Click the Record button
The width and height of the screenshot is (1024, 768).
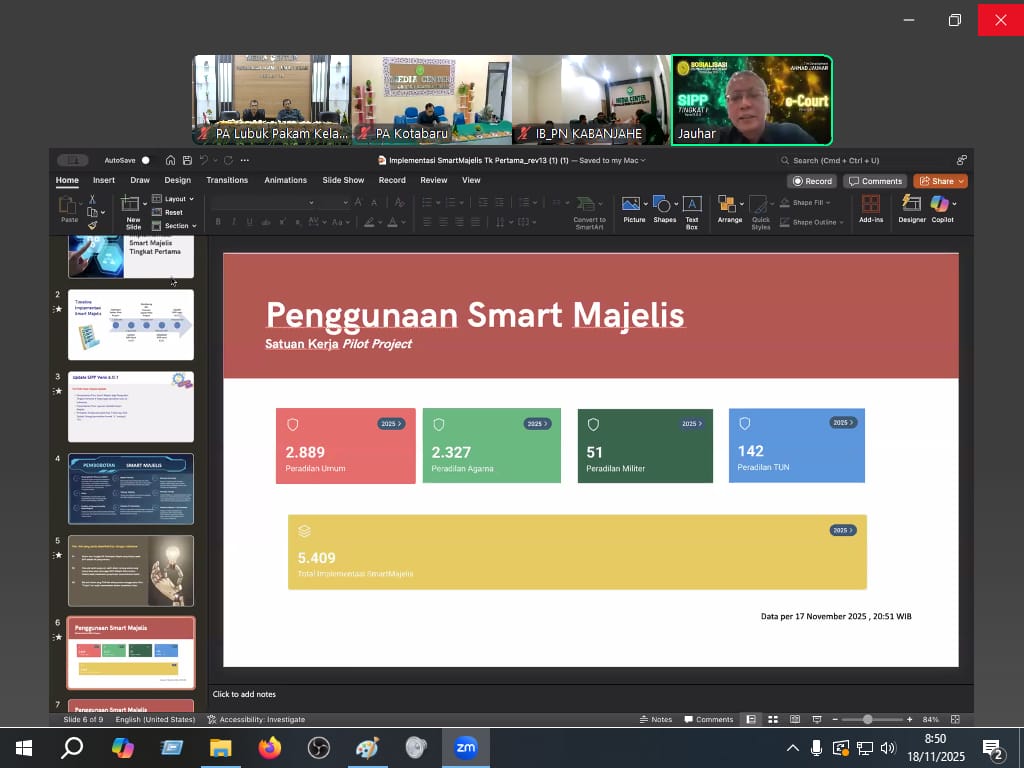point(812,181)
